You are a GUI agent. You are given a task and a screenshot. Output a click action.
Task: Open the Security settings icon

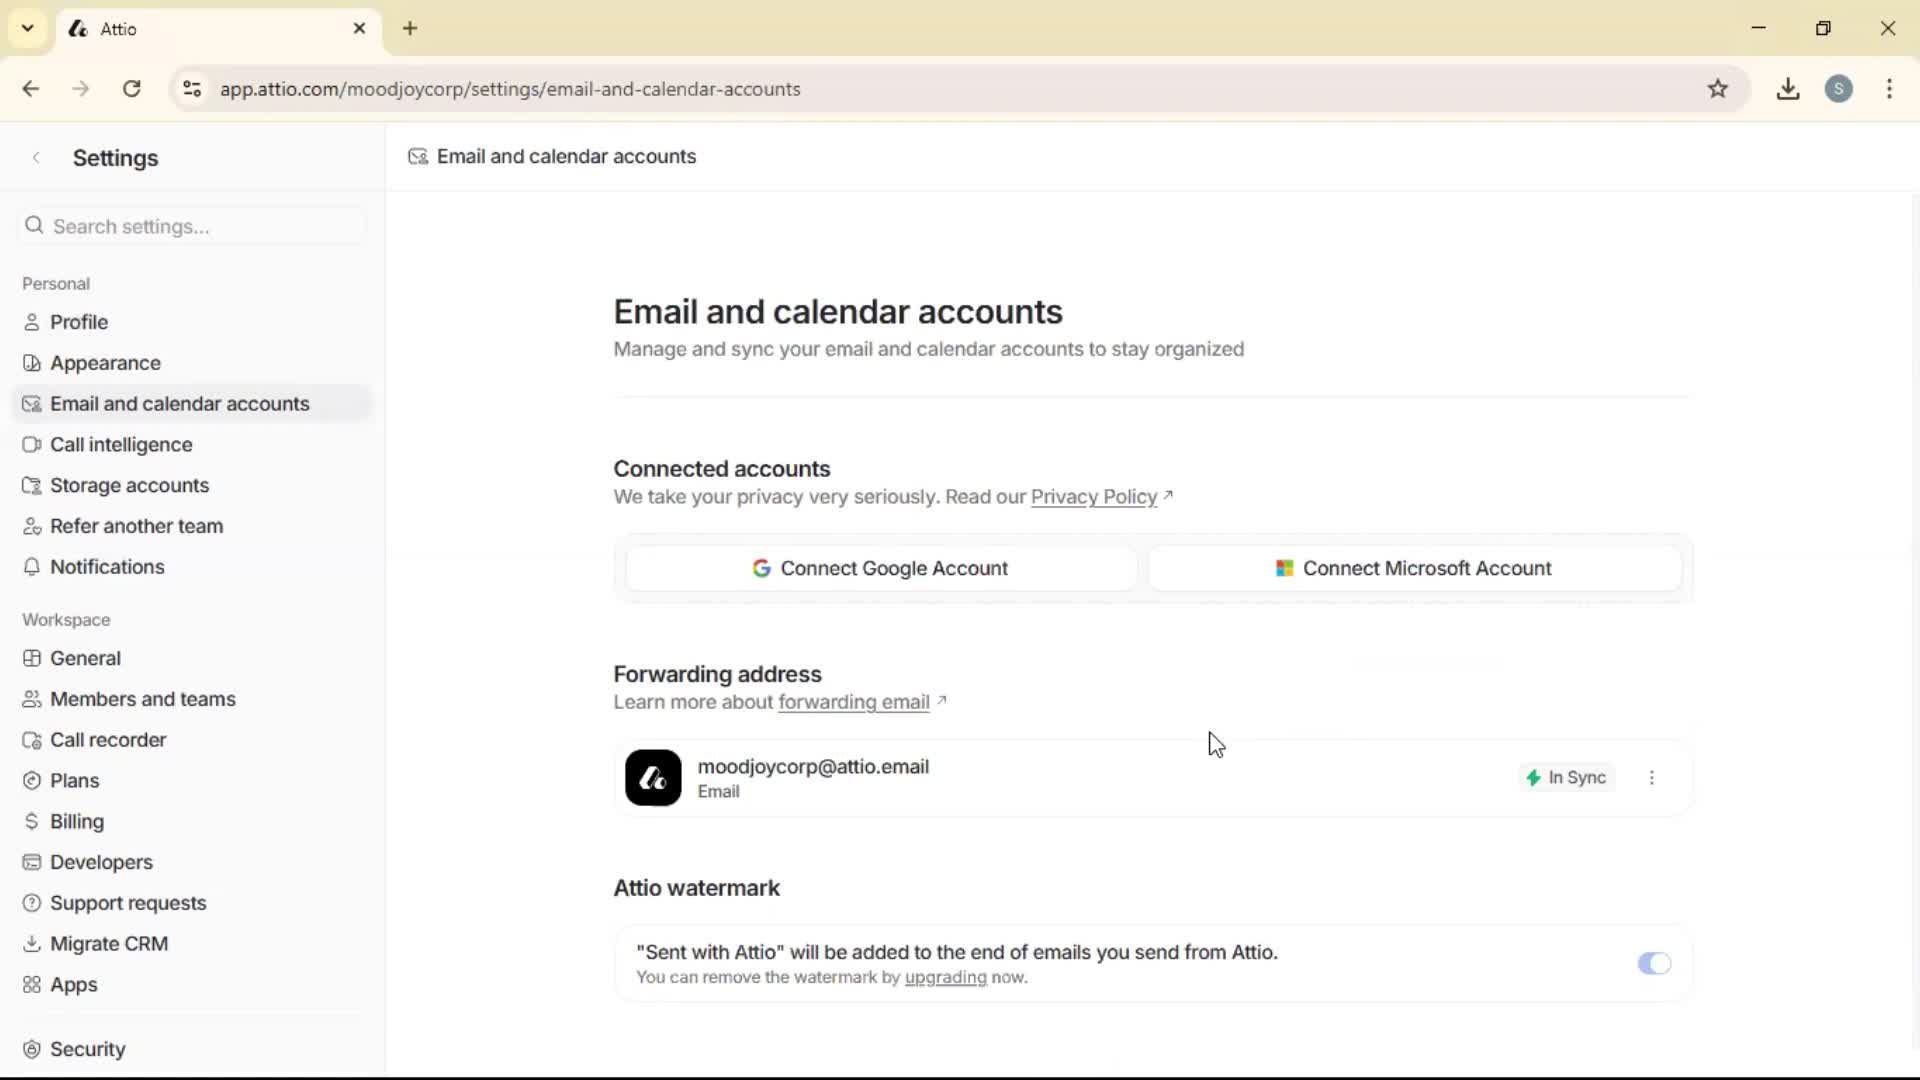point(33,1049)
